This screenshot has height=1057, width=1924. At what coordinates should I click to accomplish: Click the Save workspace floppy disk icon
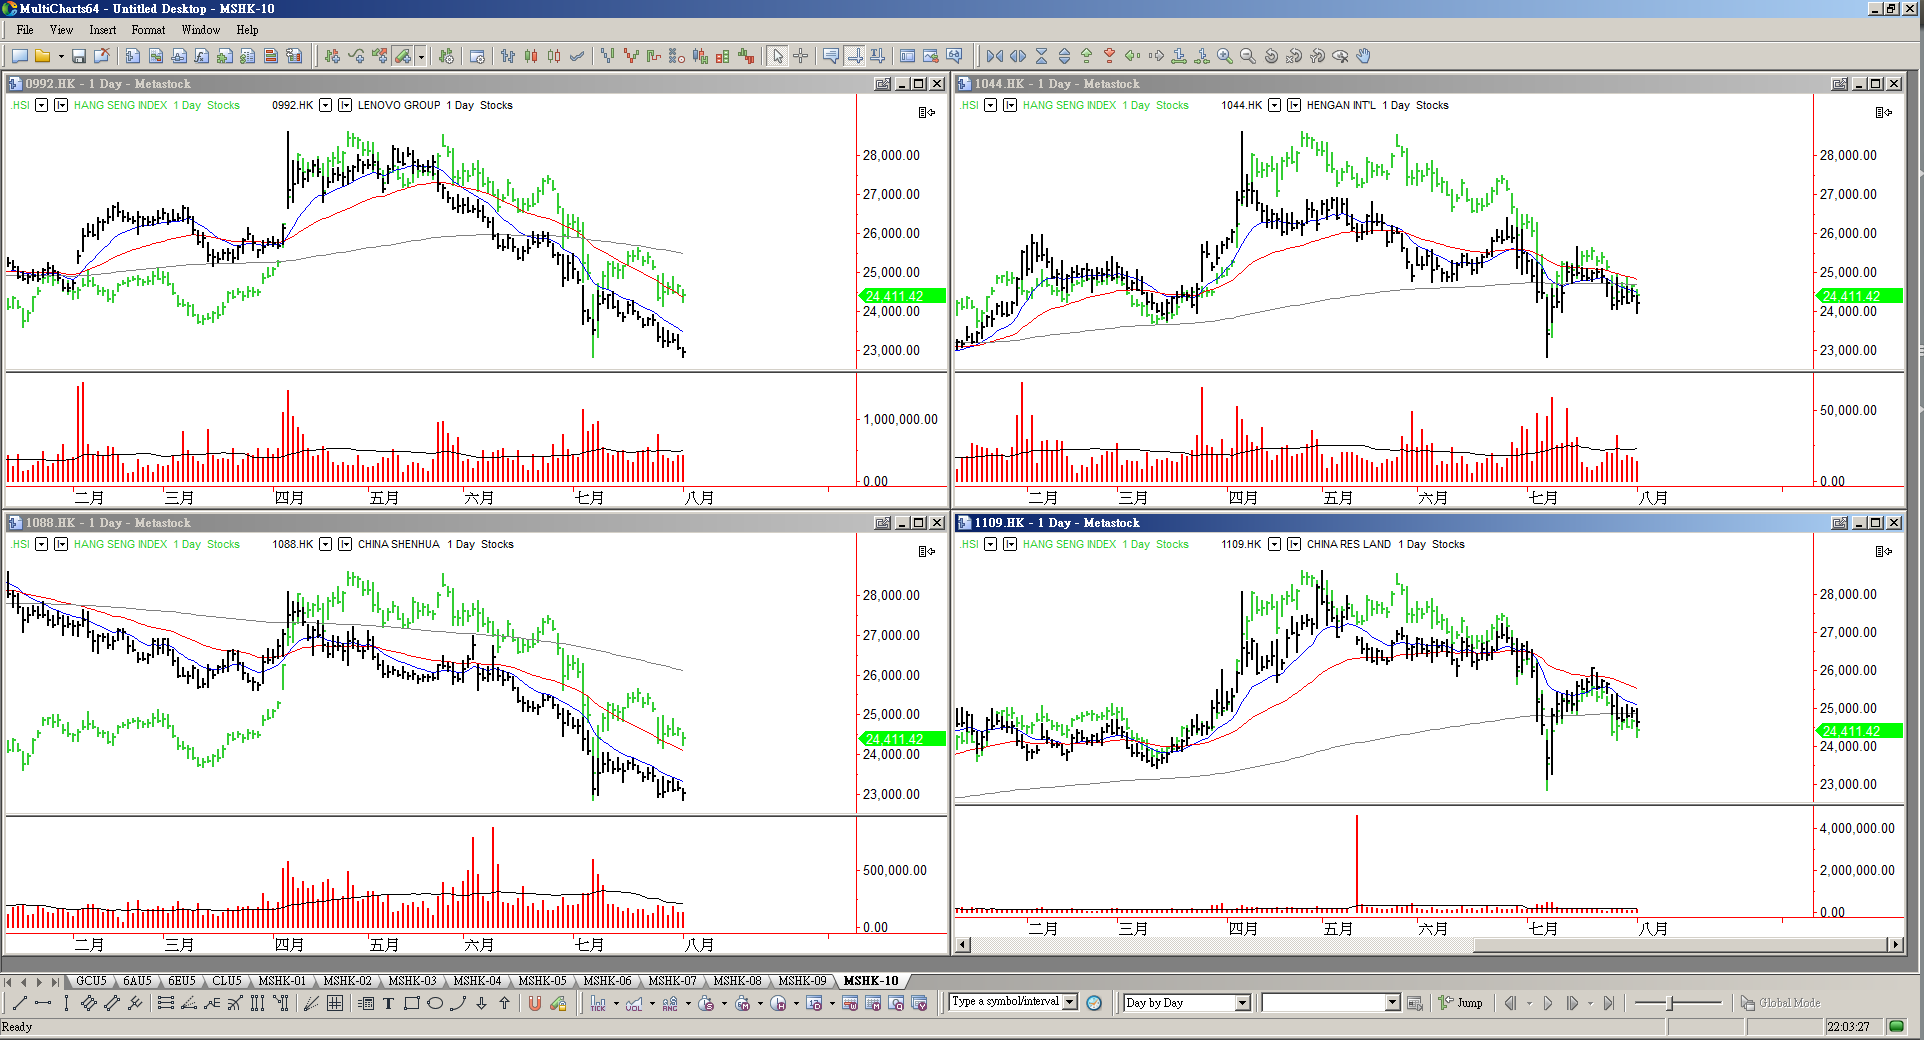(78, 57)
